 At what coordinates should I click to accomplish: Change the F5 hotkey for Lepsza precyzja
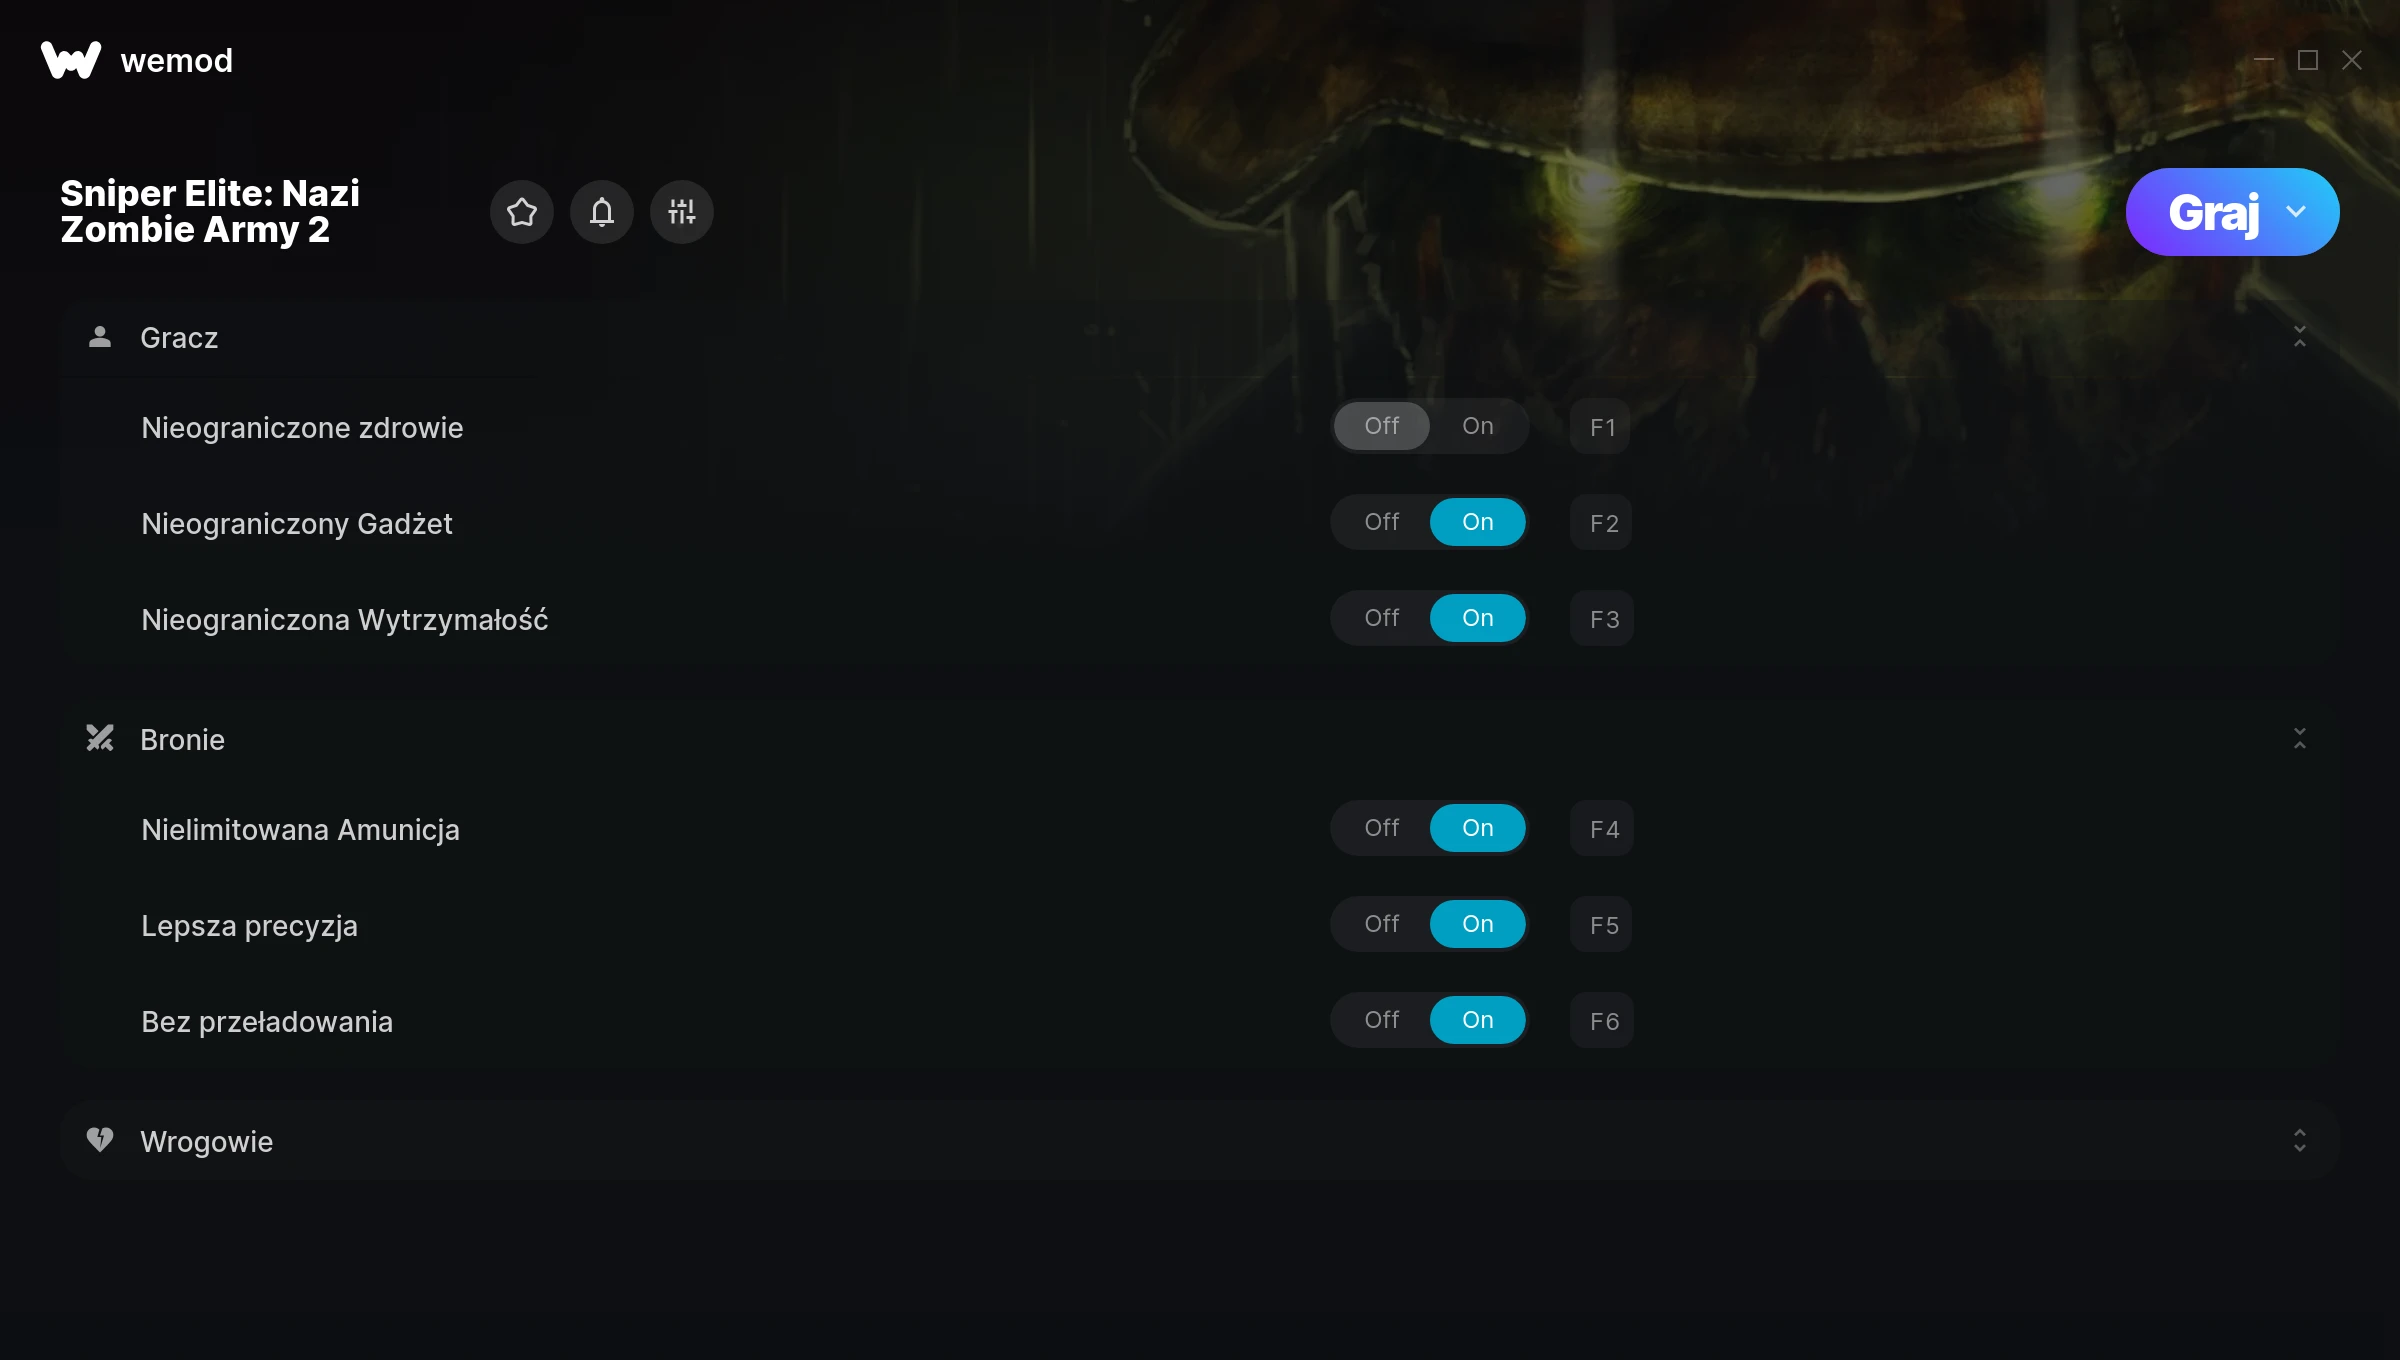pos(1602,925)
